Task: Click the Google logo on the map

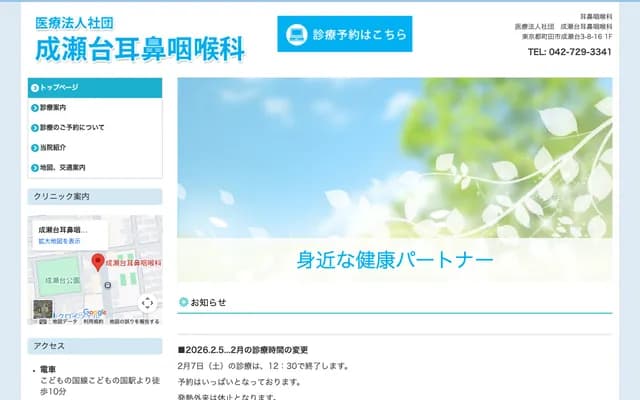Action: tap(95, 312)
